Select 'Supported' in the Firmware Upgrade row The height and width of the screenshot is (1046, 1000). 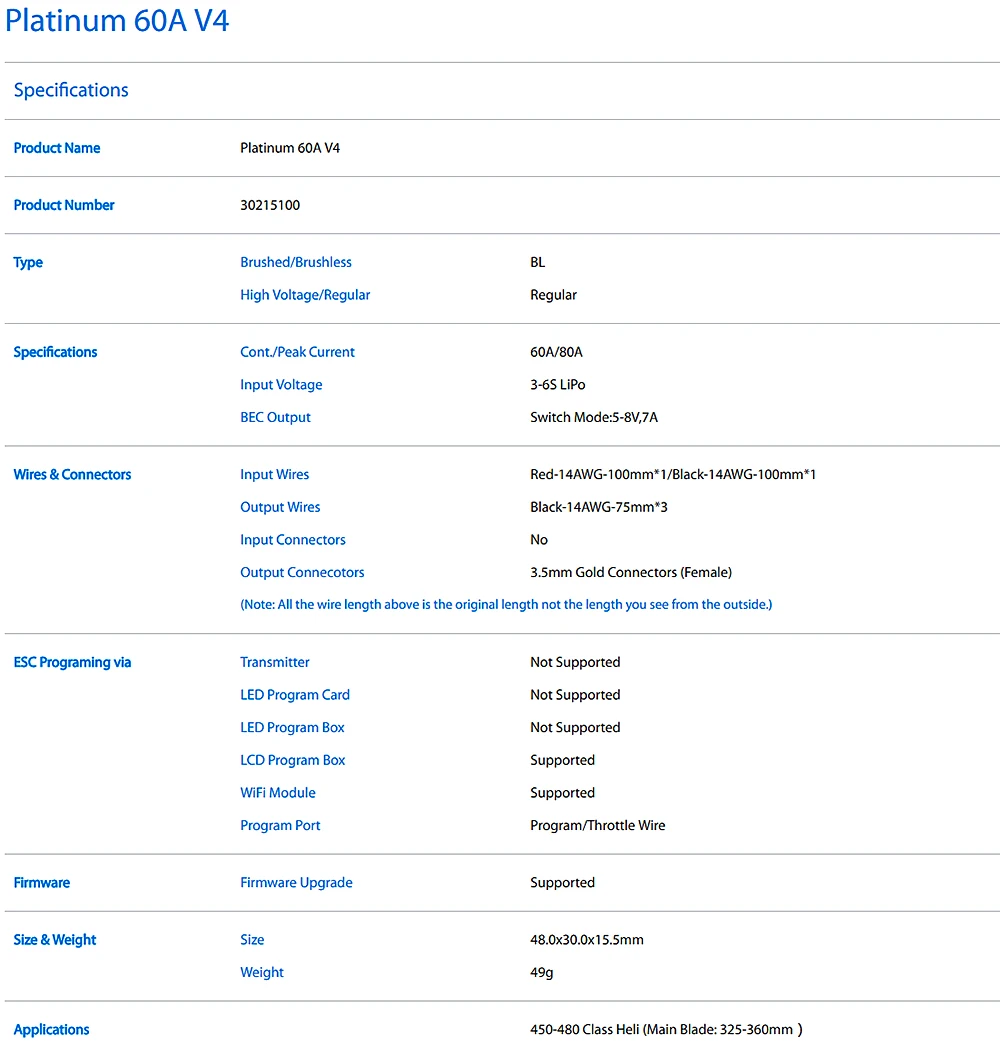coord(562,883)
